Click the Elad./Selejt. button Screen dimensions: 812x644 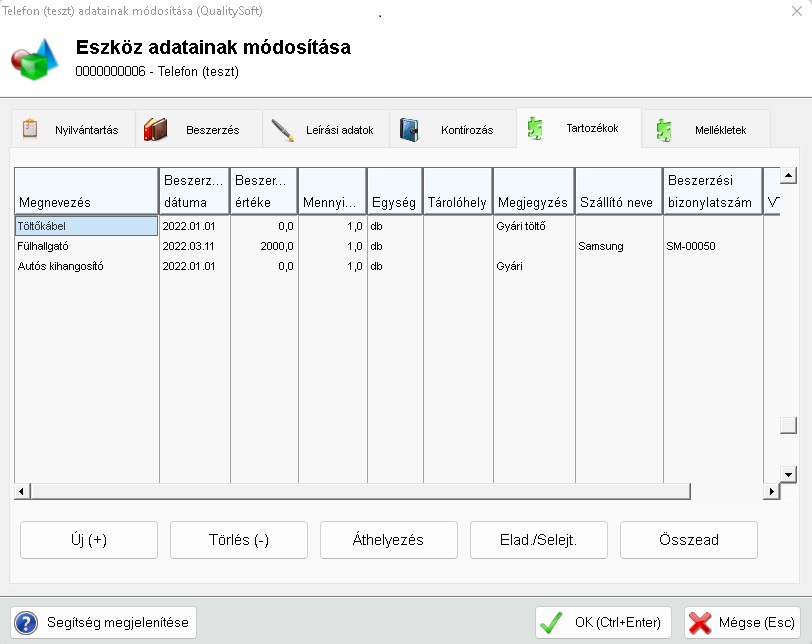pyautogui.click(x=538, y=540)
